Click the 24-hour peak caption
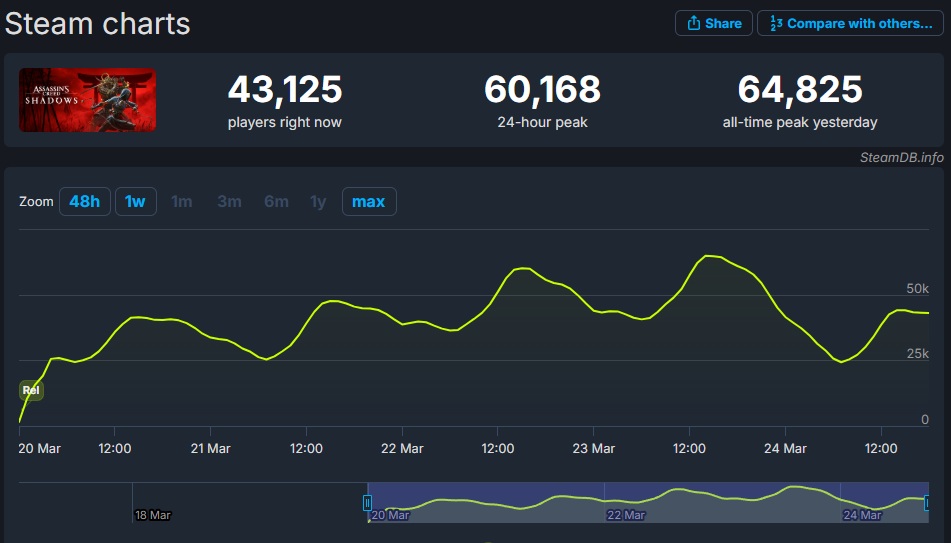 542,123
